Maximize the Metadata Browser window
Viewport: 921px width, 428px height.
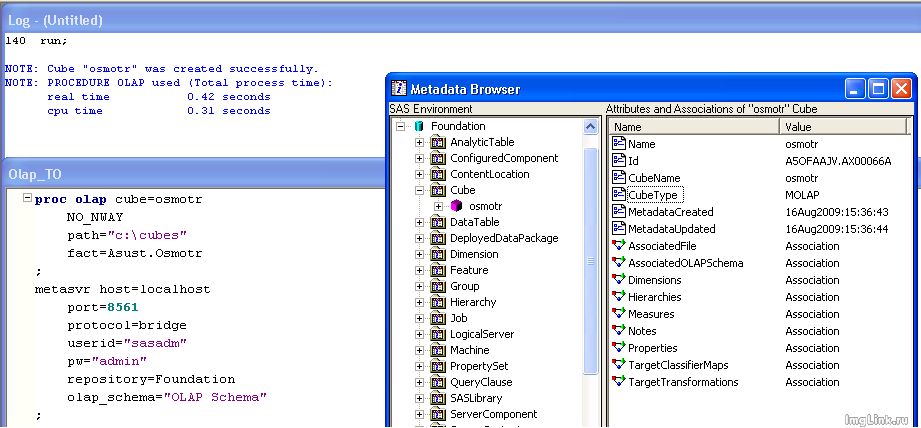(x=877, y=89)
